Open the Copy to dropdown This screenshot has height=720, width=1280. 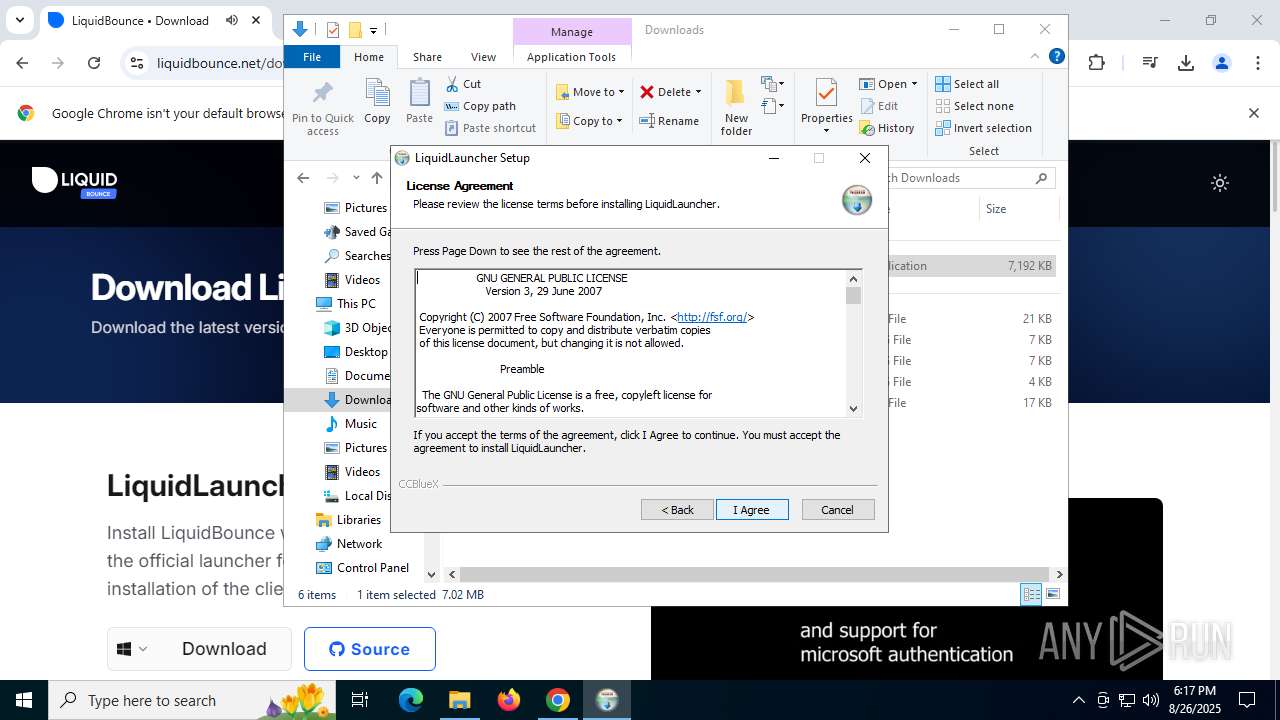click(x=589, y=121)
